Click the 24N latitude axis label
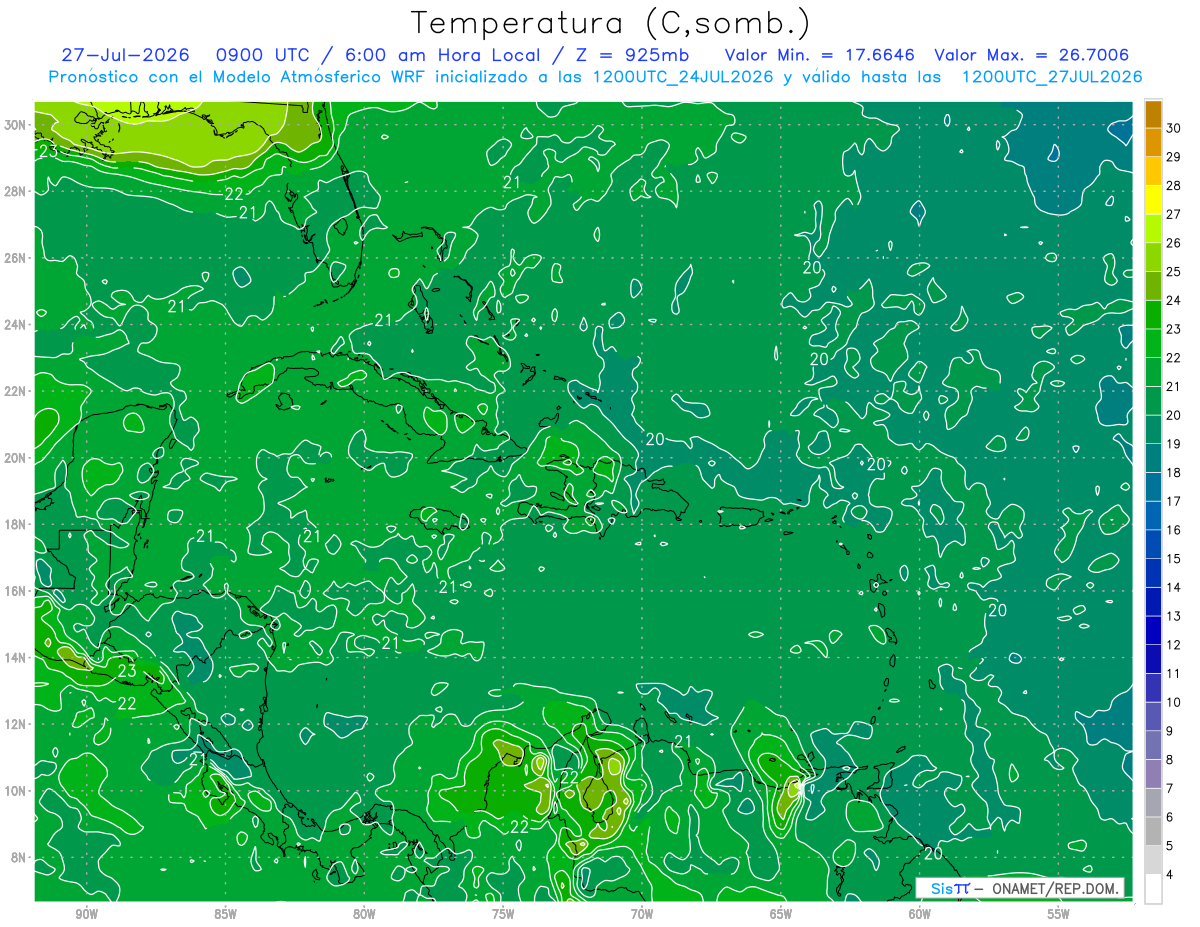Screen dimensions: 1200x927 click(x=16, y=324)
